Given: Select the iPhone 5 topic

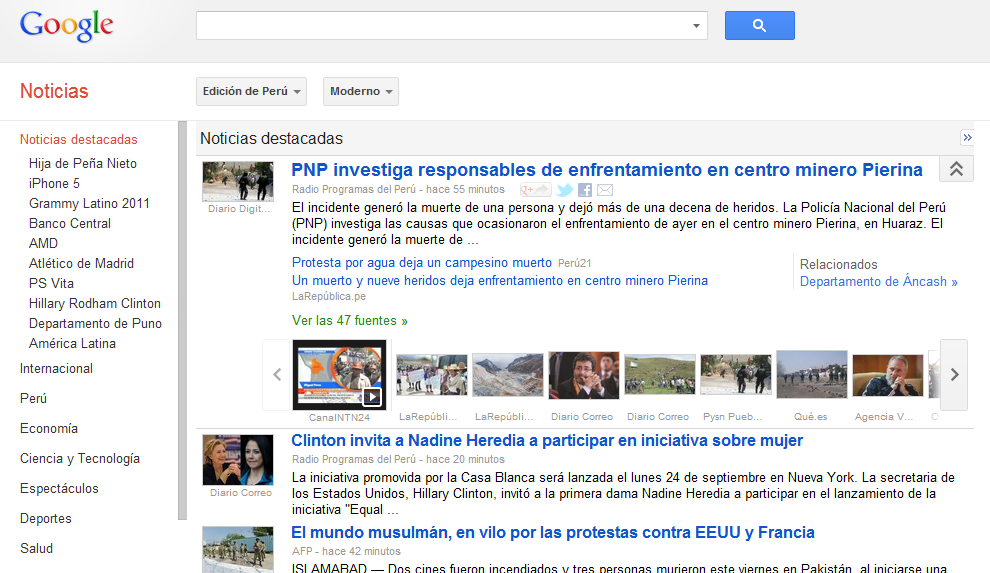Looking at the screenshot, I should click(x=54, y=184).
